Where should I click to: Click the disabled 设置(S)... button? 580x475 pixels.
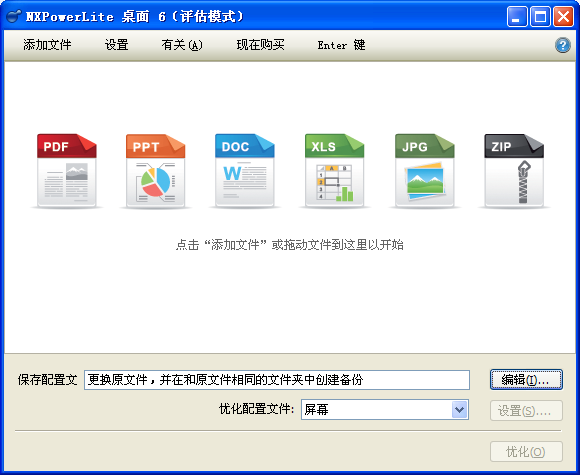(526, 410)
